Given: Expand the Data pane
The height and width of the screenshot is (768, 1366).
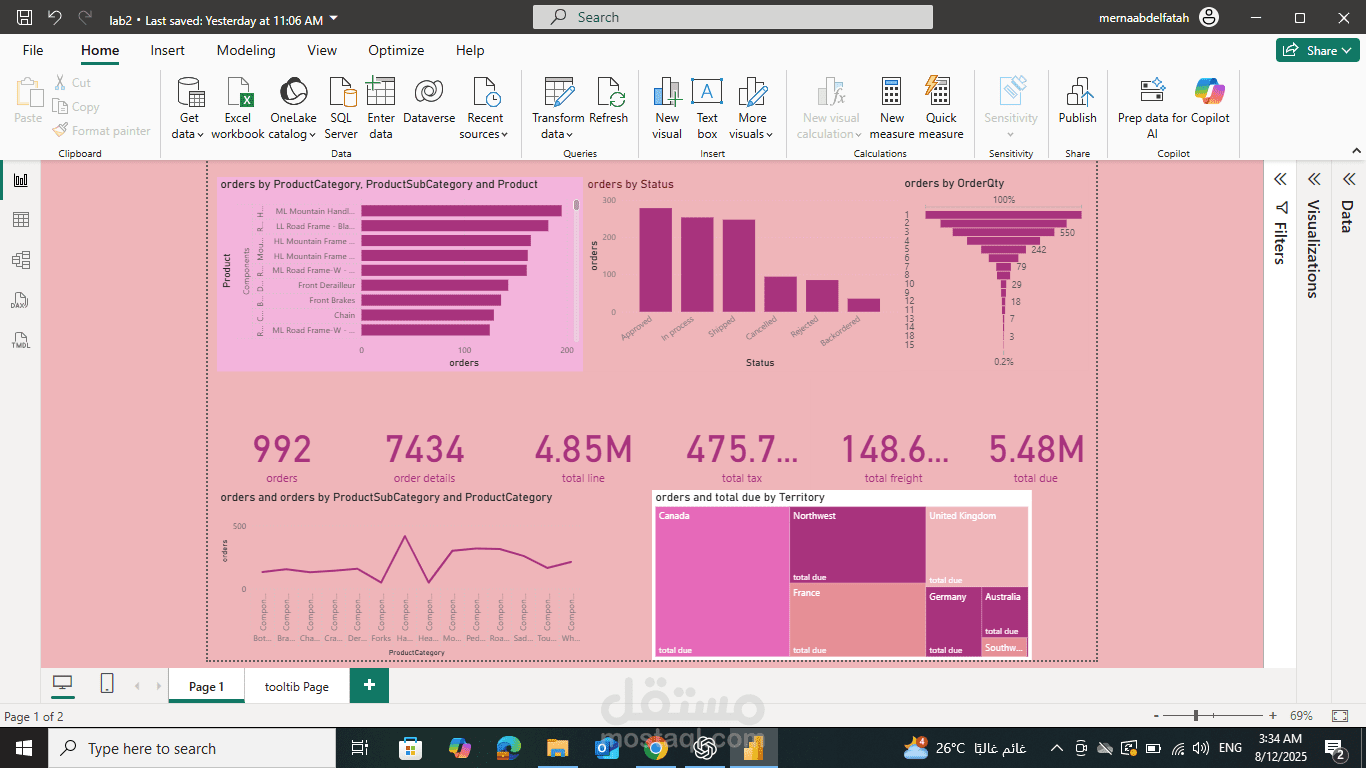Looking at the screenshot, I should (1349, 179).
